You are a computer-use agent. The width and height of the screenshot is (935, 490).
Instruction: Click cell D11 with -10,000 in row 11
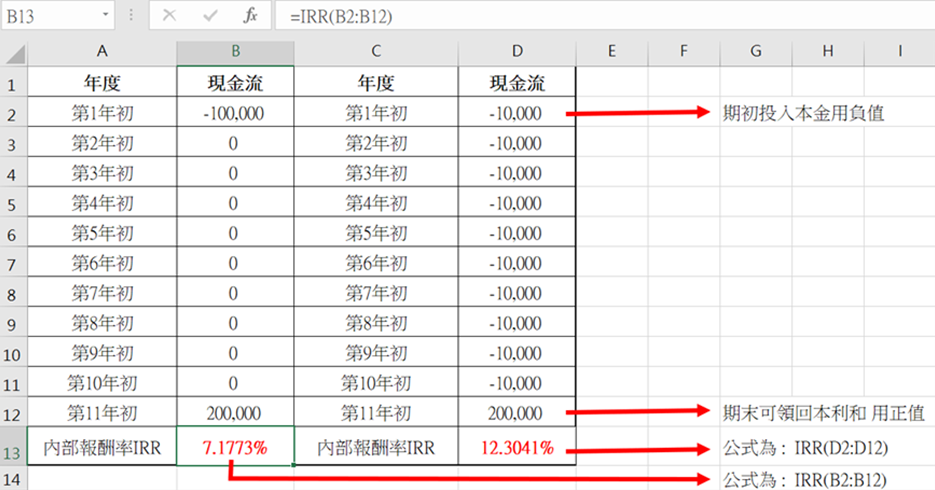(x=517, y=382)
